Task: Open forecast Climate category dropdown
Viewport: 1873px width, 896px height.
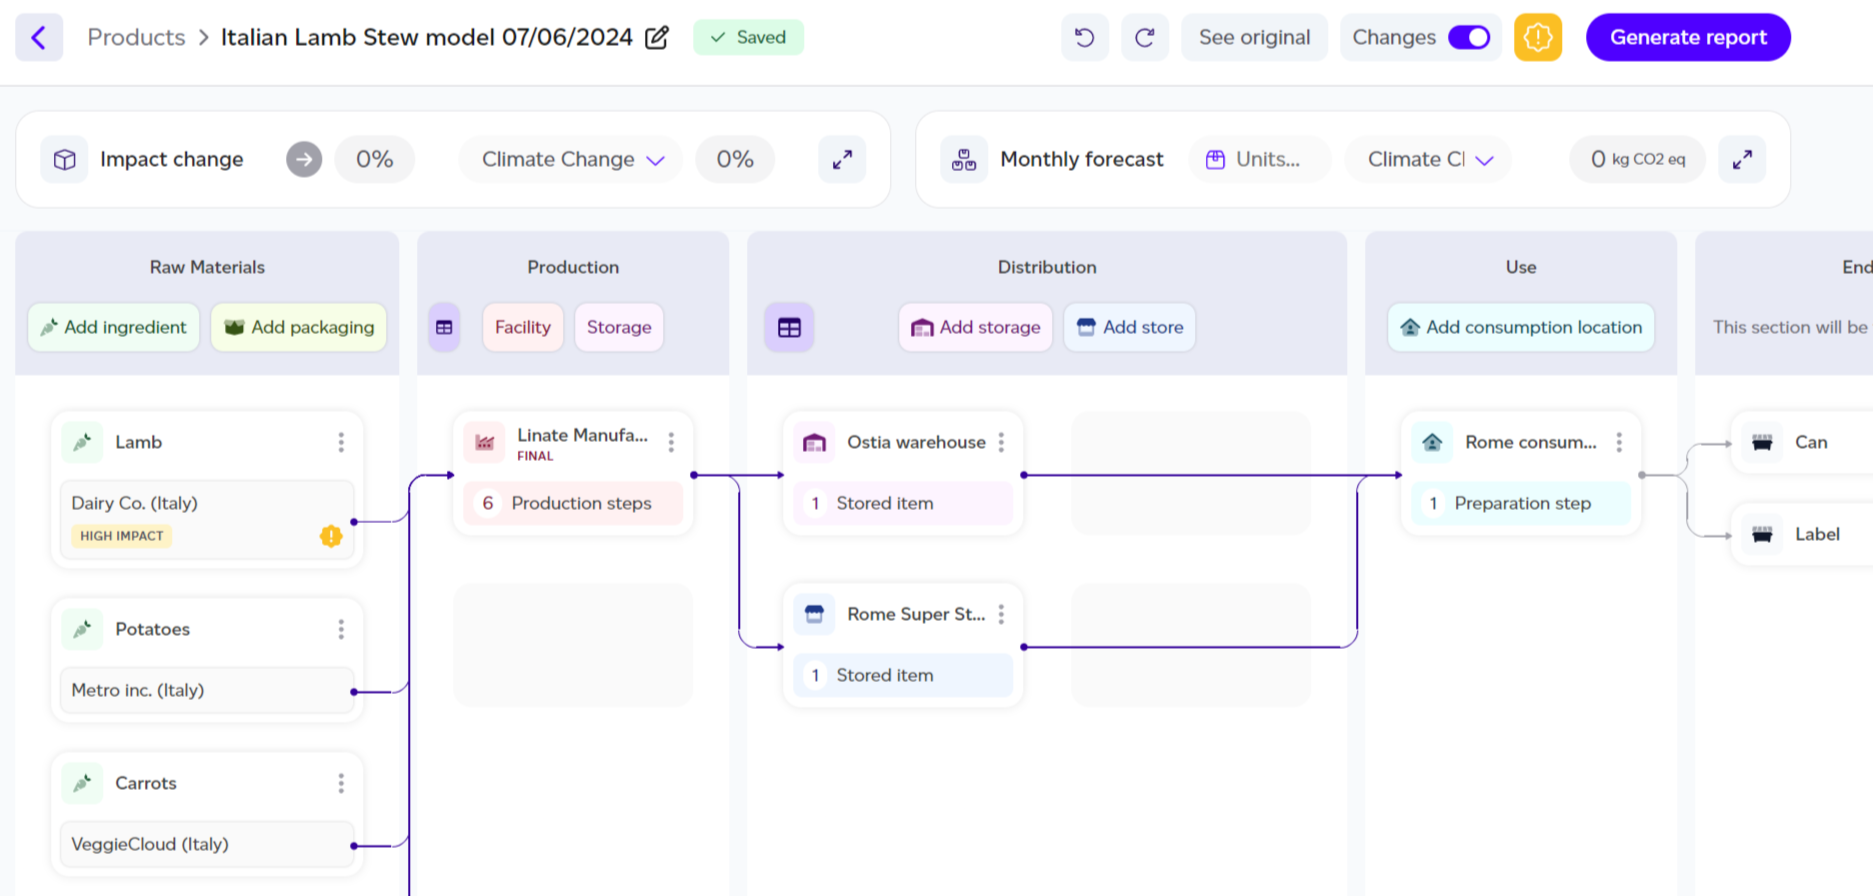Action: (x=1430, y=159)
